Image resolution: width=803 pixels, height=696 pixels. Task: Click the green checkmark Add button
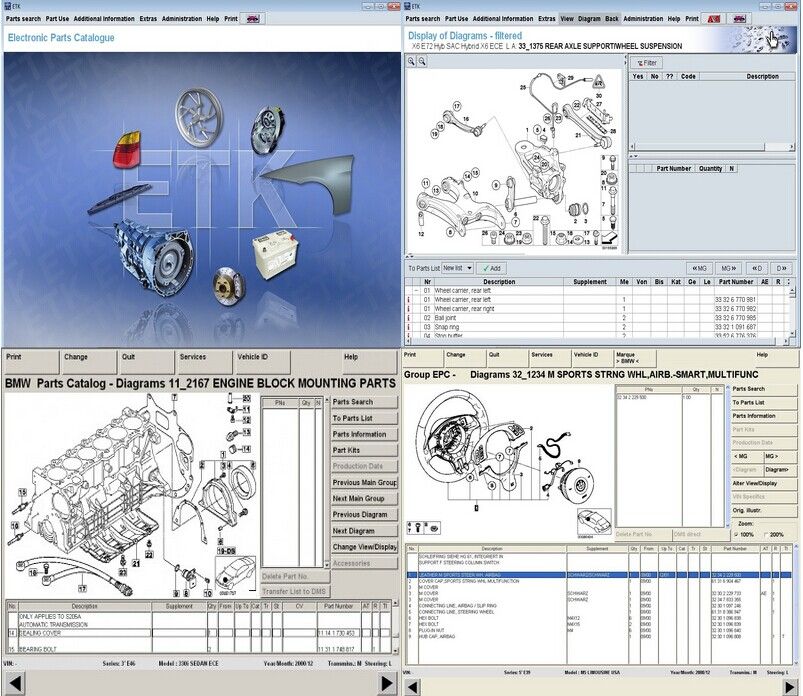490,268
